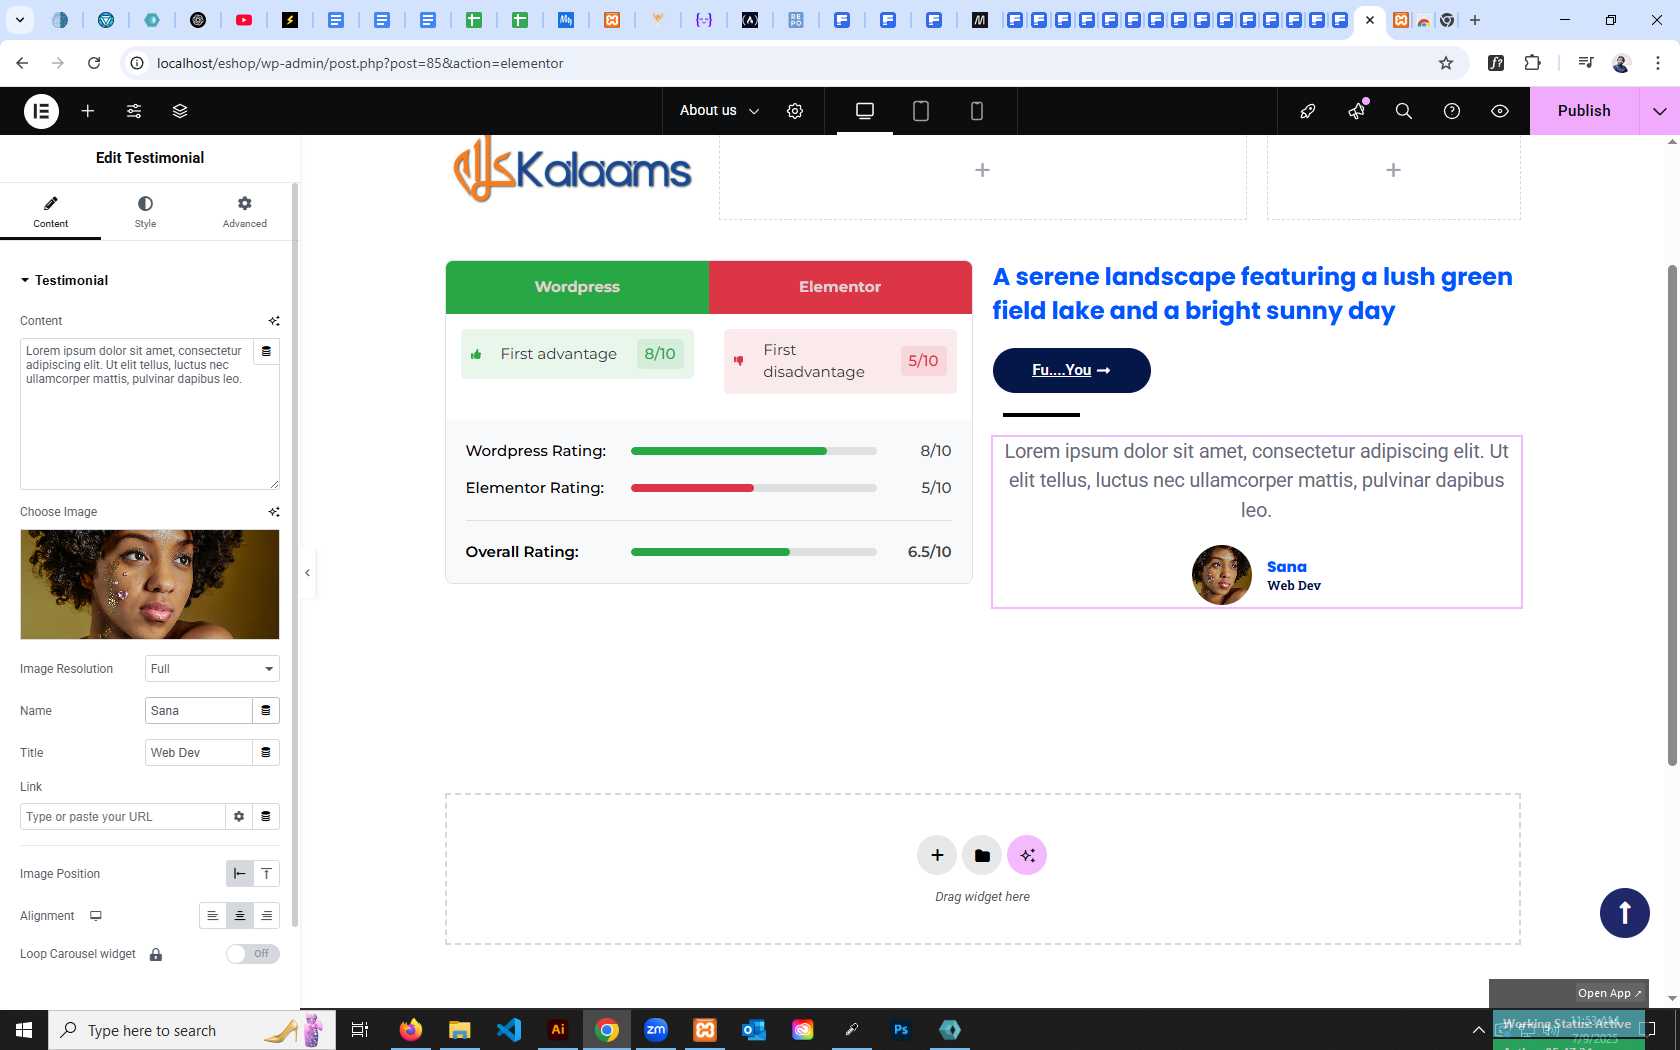
Task: Click AI icon next to Content label
Action: point(274,321)
